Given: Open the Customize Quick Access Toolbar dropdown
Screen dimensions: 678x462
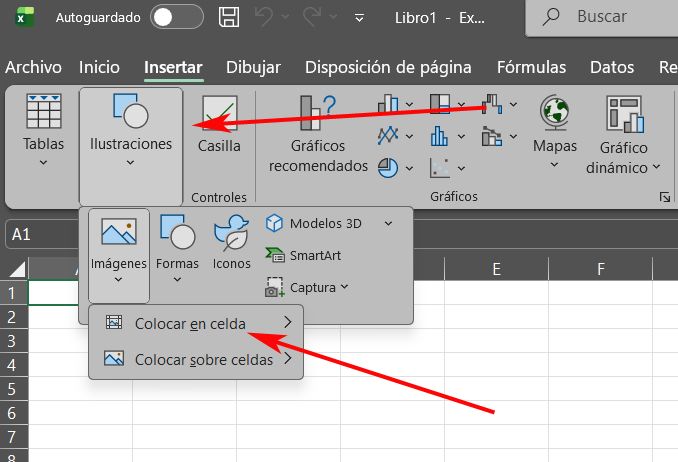Looking at the screenshot, I should 359,18.
